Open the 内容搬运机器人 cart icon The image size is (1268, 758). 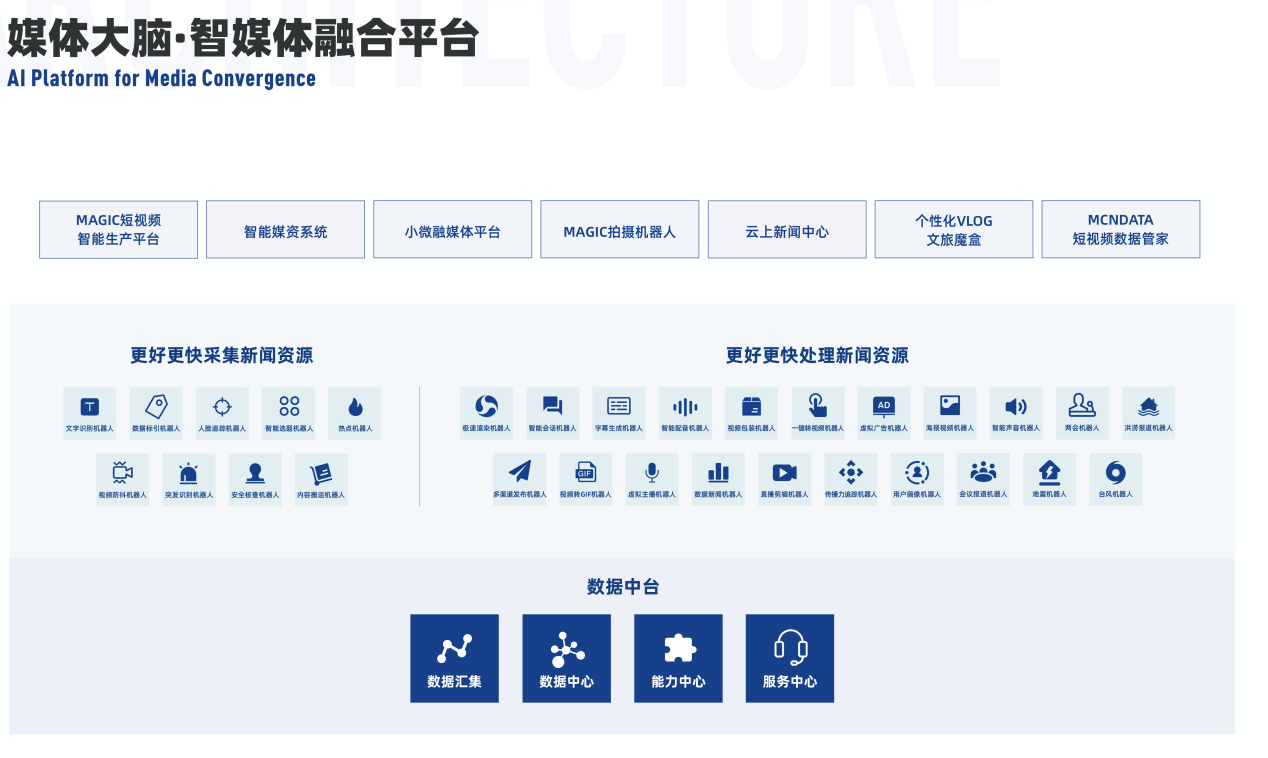click(322, 472)
